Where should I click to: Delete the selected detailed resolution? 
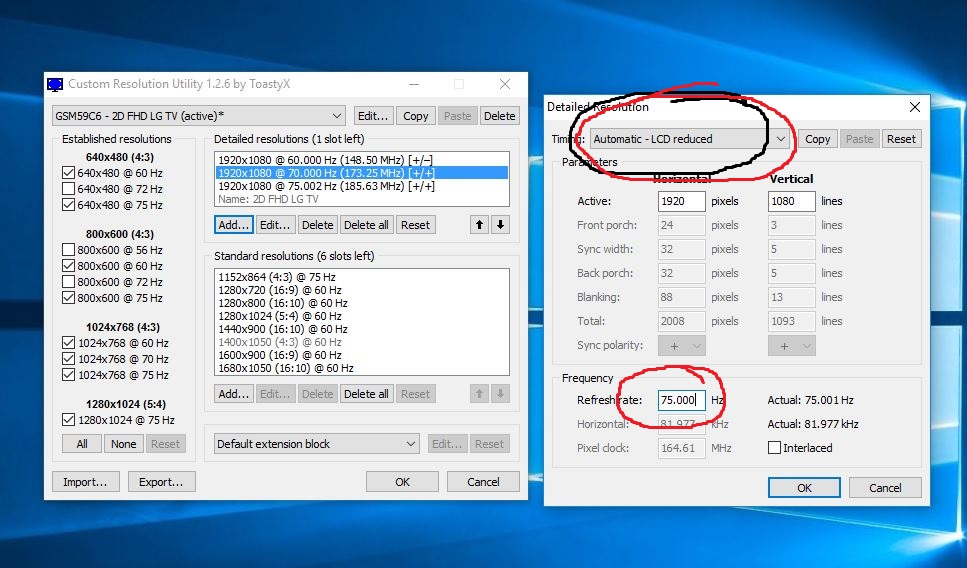318,225
